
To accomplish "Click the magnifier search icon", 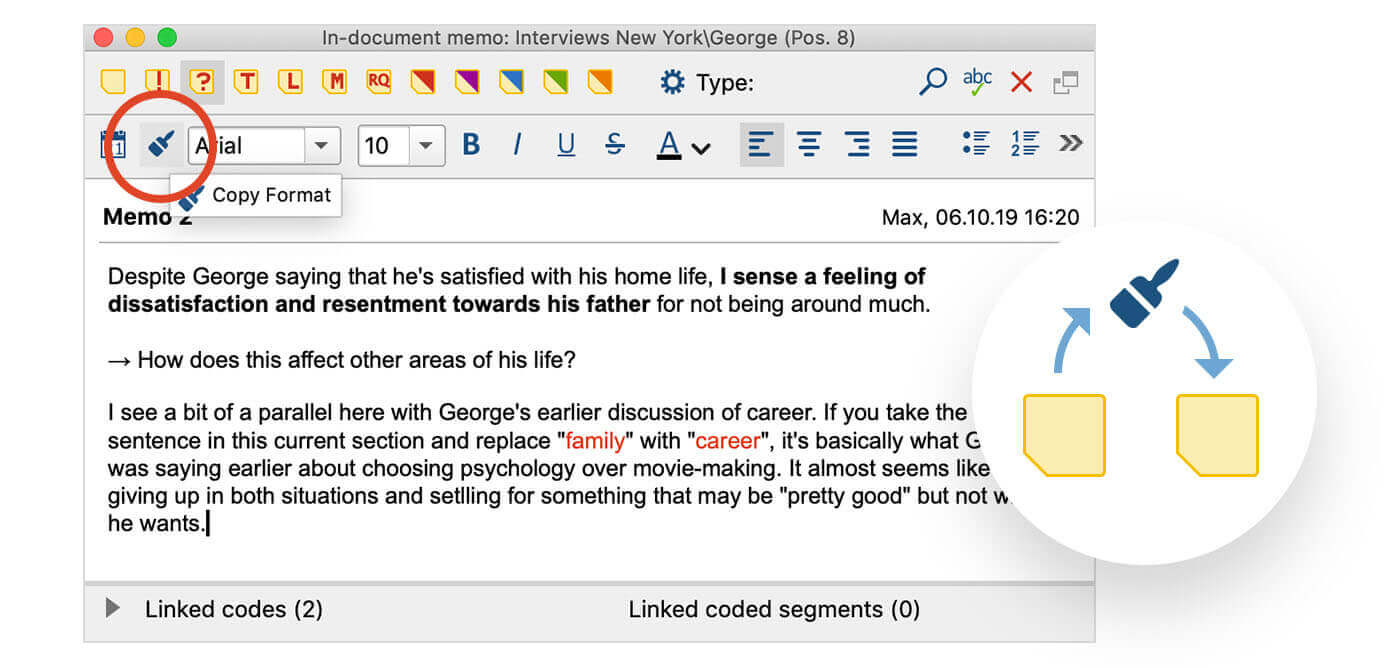I will coord(932,82).
